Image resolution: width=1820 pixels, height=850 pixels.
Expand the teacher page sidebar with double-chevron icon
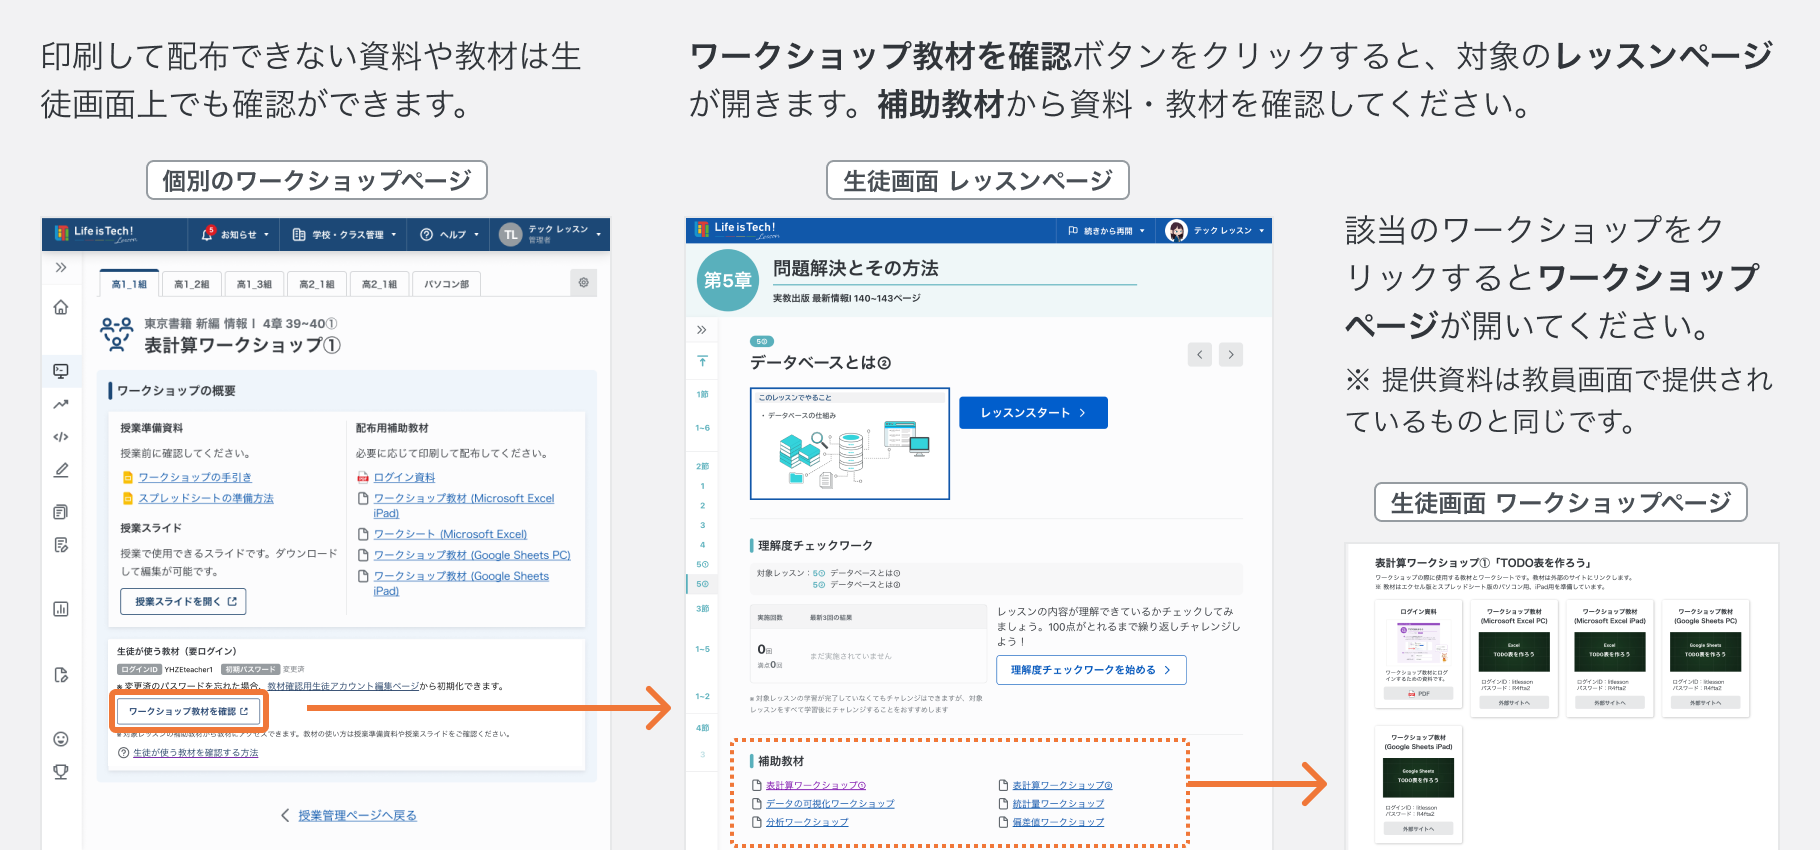click(x=61, y=267)
